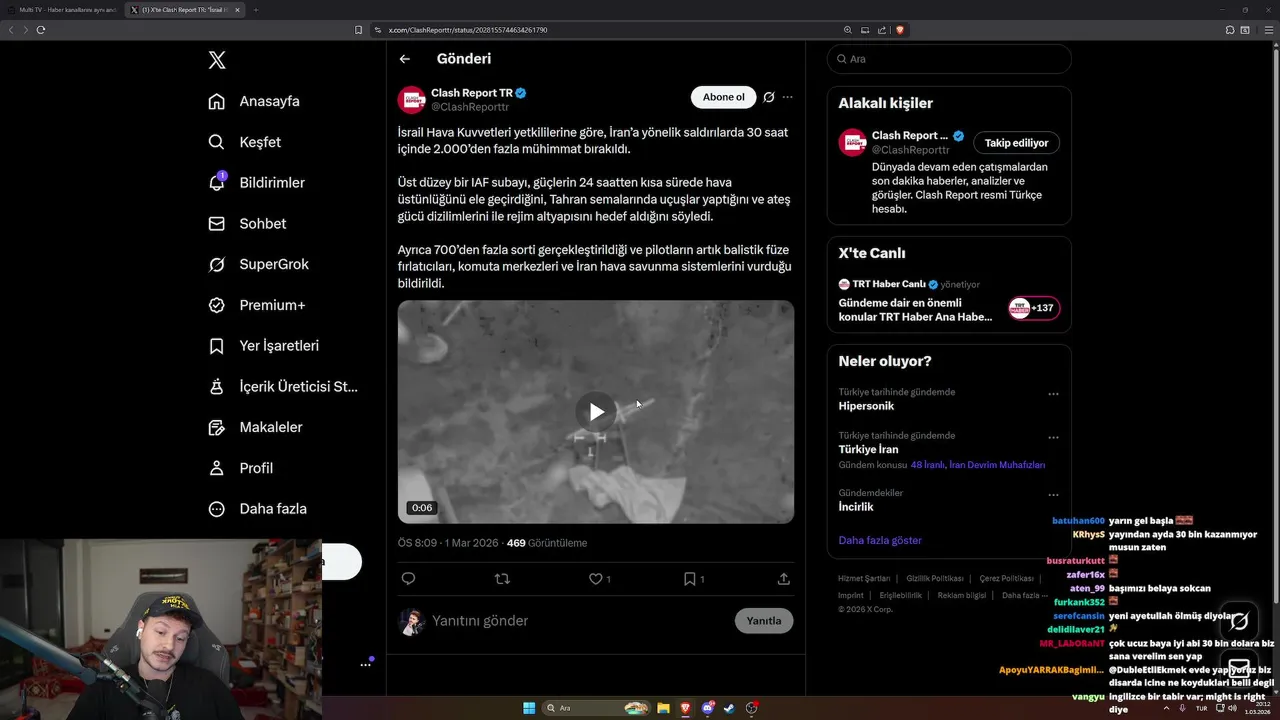Open File Explorer from taskbar
The image size is (1280, 720).
coord(663,708)
